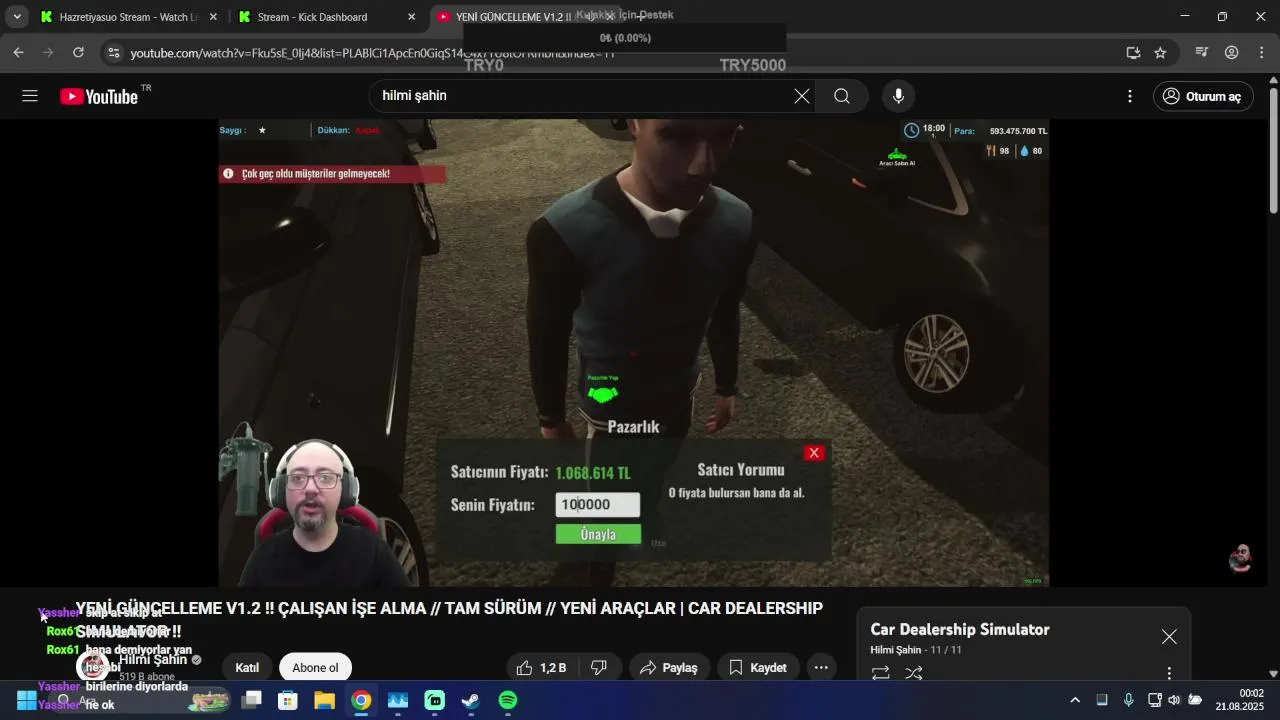The width and height of the screenshot is (1280, 720).
Task: Click the Senin Fiyatın price input box
Action: [598, 505]
